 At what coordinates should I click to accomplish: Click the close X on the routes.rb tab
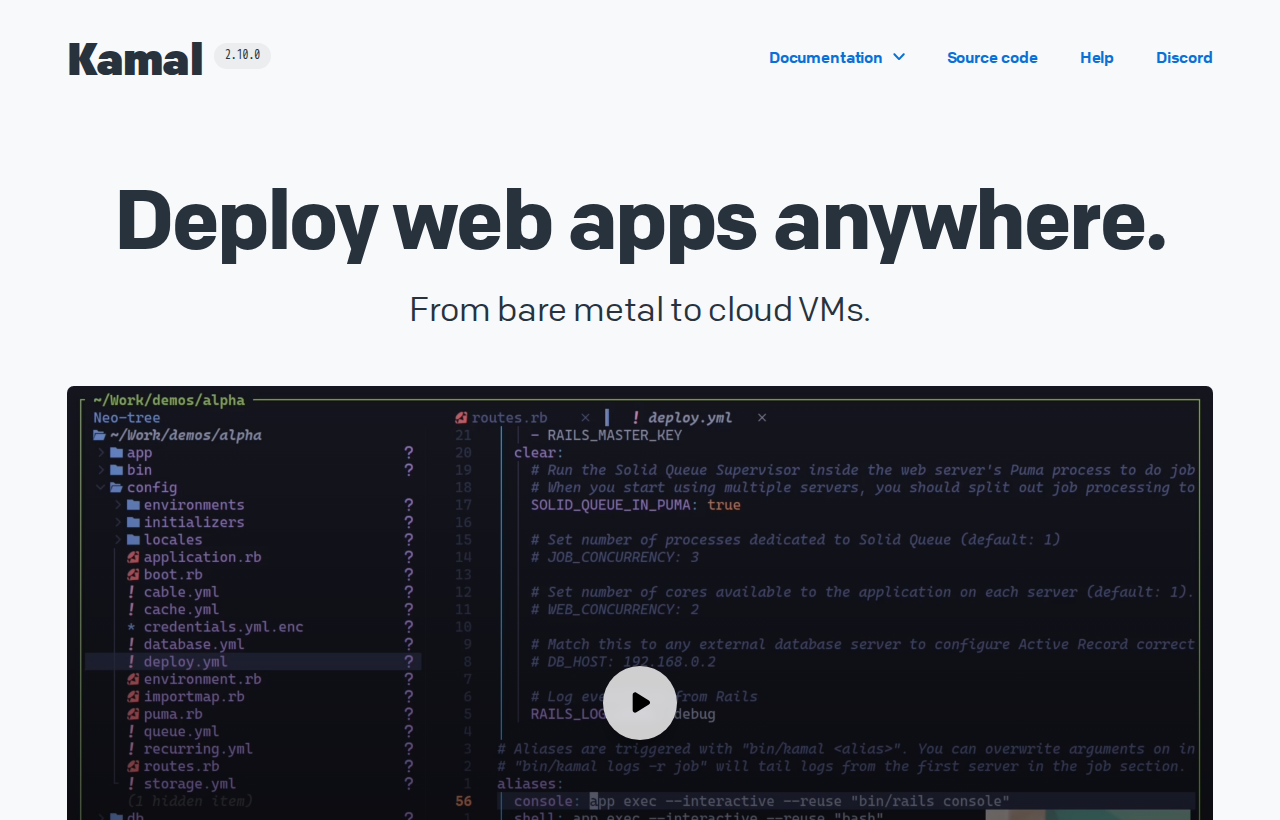(586, 417)
